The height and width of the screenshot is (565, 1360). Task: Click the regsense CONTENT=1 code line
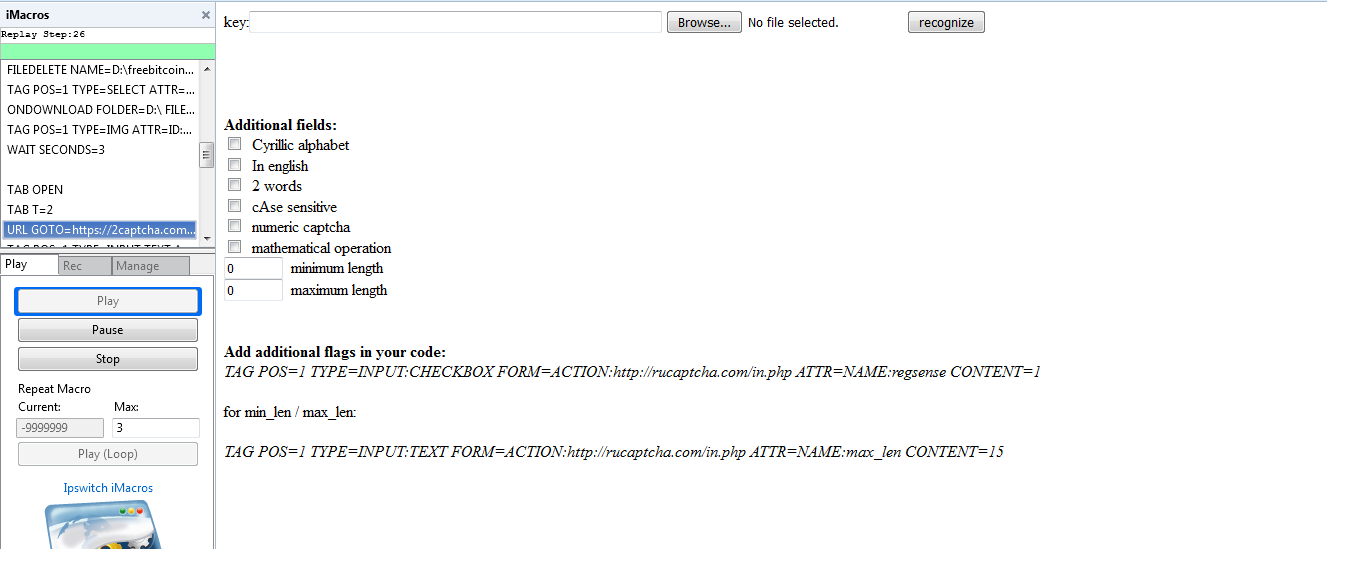(632, 372)
